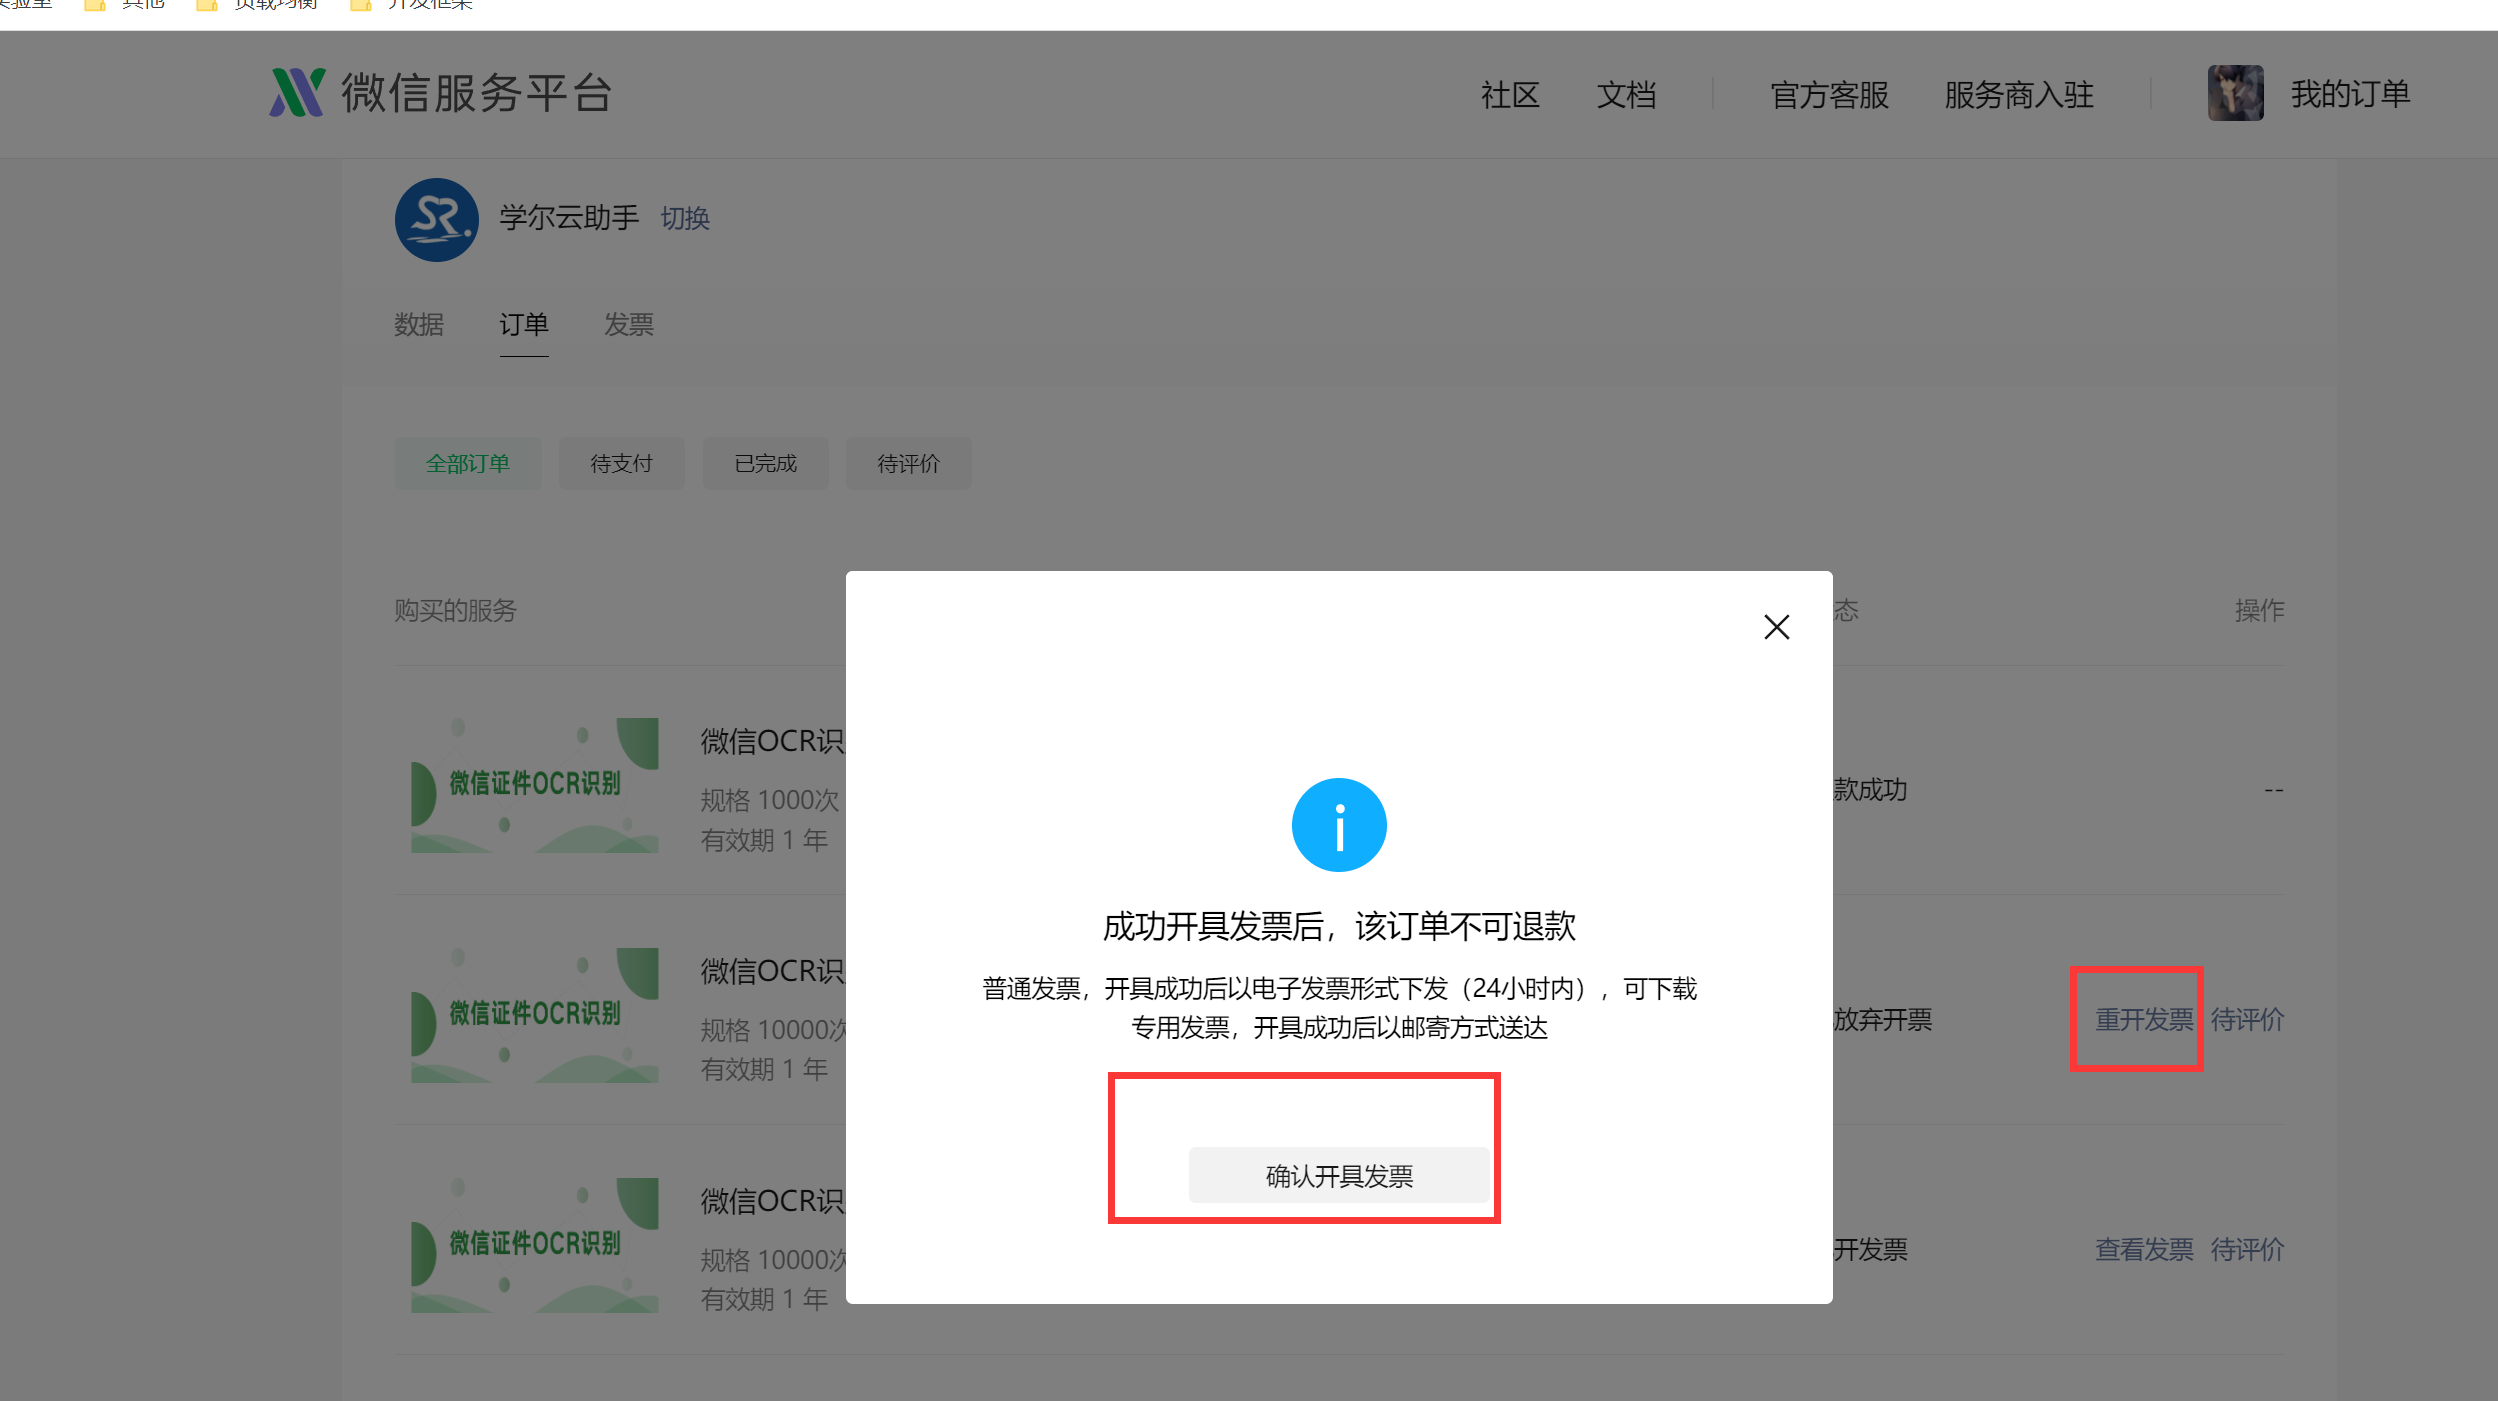Open 查看发票 for third order
The image size is (2498, 1401).
pyautogui.click(x=2143, y=1249)
